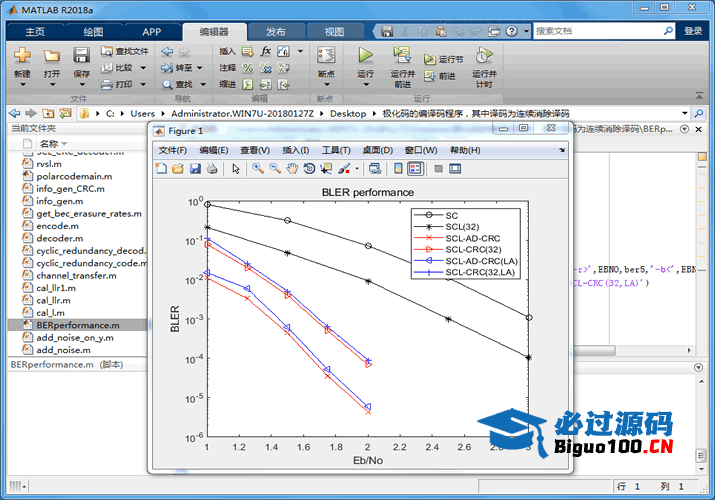Click the 运行并计时 (Run and Time) icon

tap(484, 55)
